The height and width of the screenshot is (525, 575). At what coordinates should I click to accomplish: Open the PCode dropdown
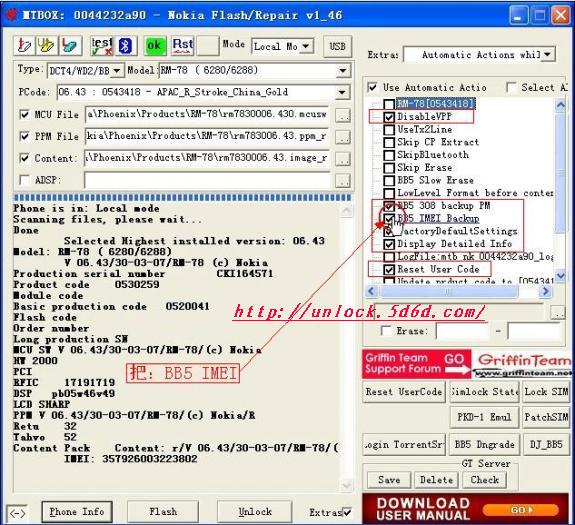[342, 92]
